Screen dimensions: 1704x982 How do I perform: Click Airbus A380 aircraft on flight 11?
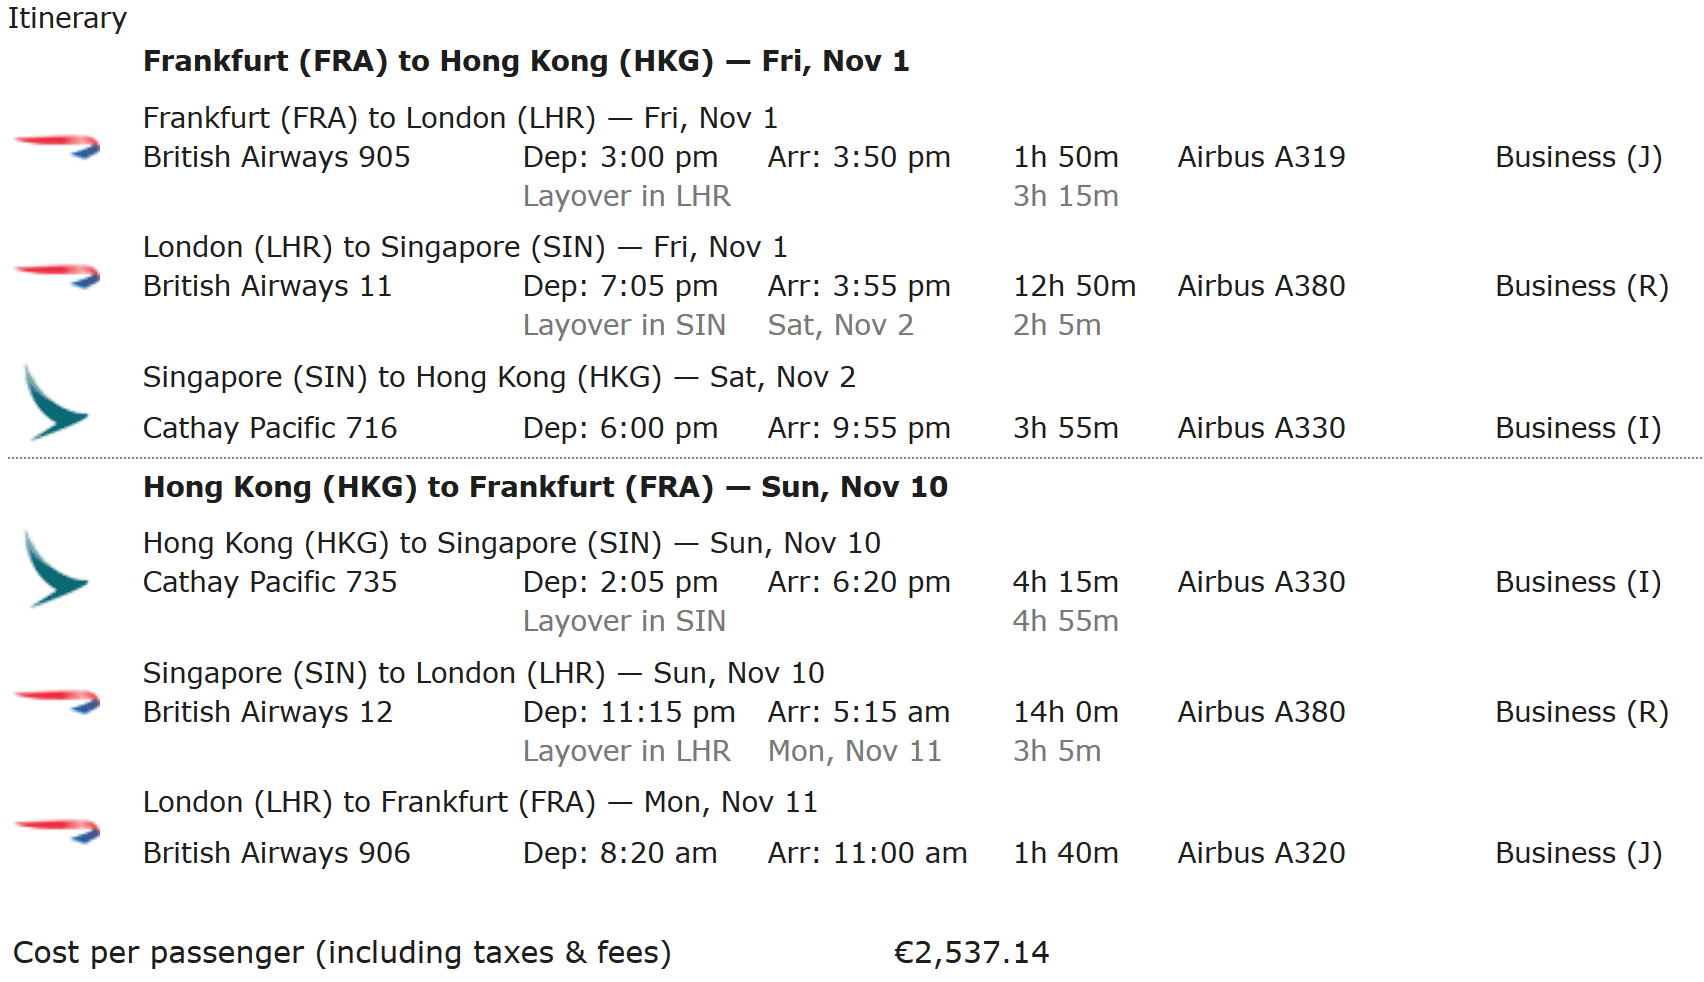pos(1261,286)
